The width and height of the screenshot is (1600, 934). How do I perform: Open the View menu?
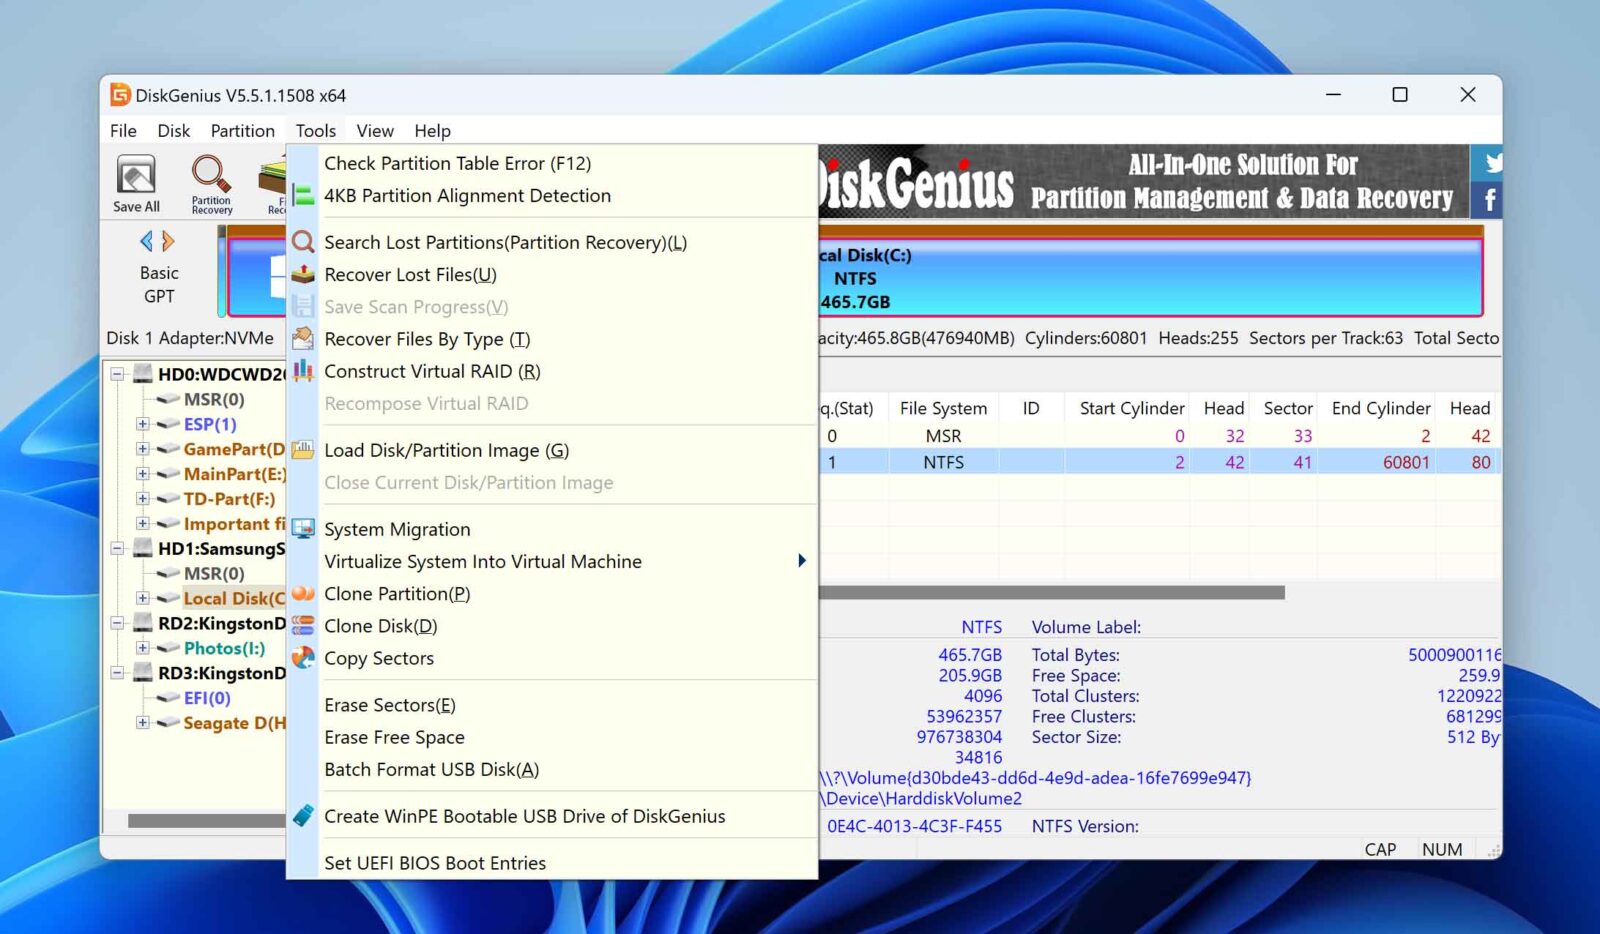point(374,130)
